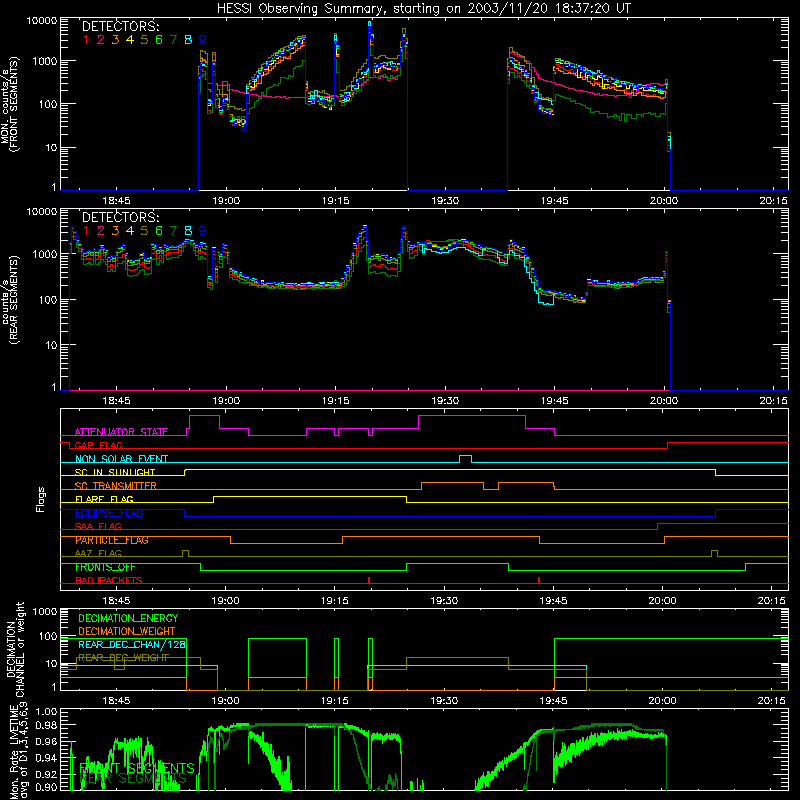Viewport: 800px width, 800px height.
Task: Click 19:30 tick under front segments plot
Action: [445, 201]
